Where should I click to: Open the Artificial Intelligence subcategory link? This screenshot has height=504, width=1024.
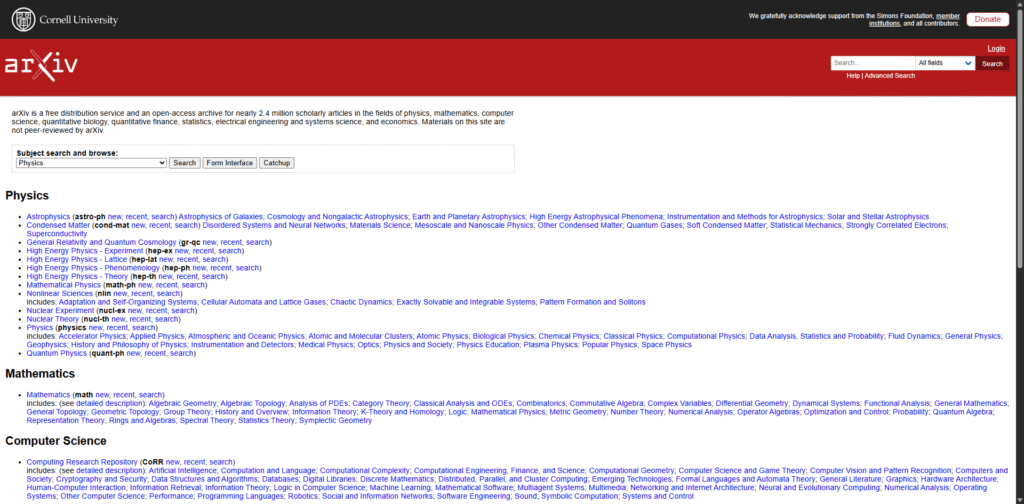[x=182, y=470]
